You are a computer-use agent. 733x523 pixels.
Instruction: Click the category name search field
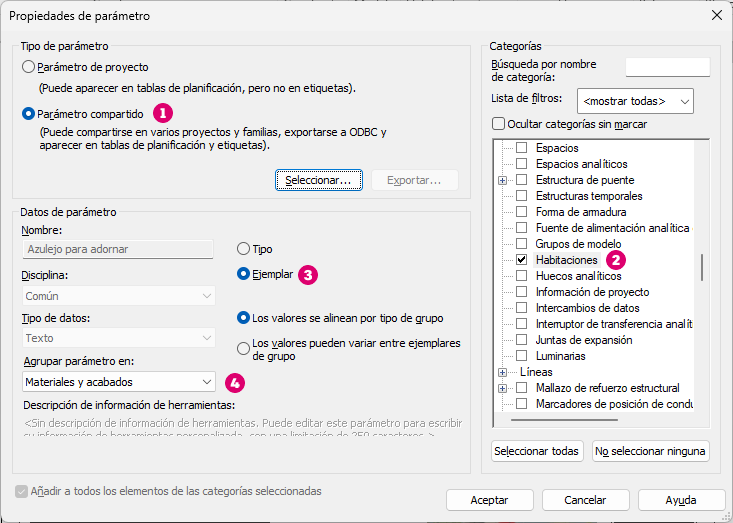pyautogui.click(x=667, y=67)
